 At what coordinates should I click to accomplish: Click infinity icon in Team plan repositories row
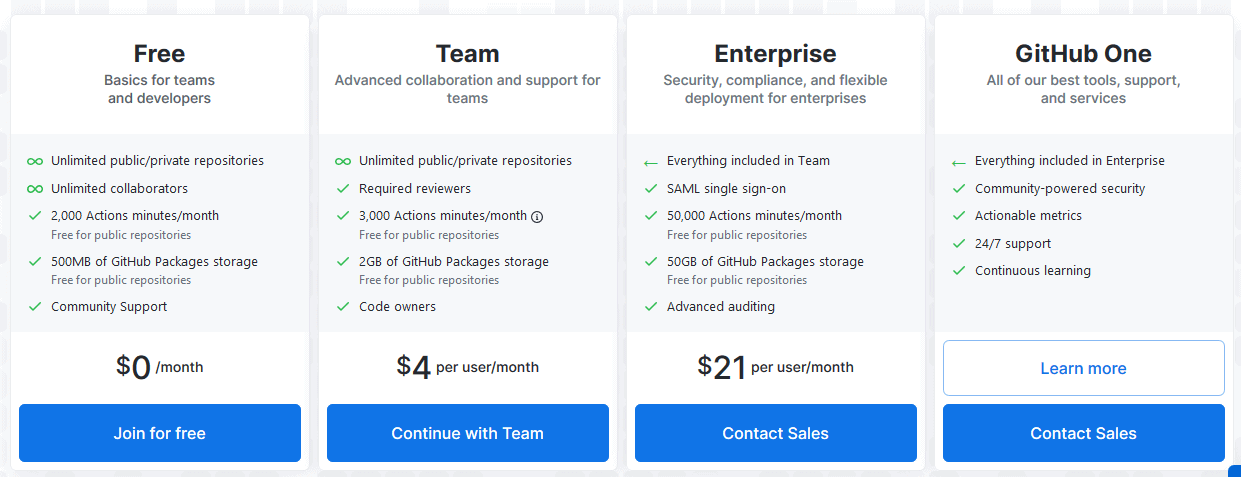pyautogui.click(x=343, y=161)
